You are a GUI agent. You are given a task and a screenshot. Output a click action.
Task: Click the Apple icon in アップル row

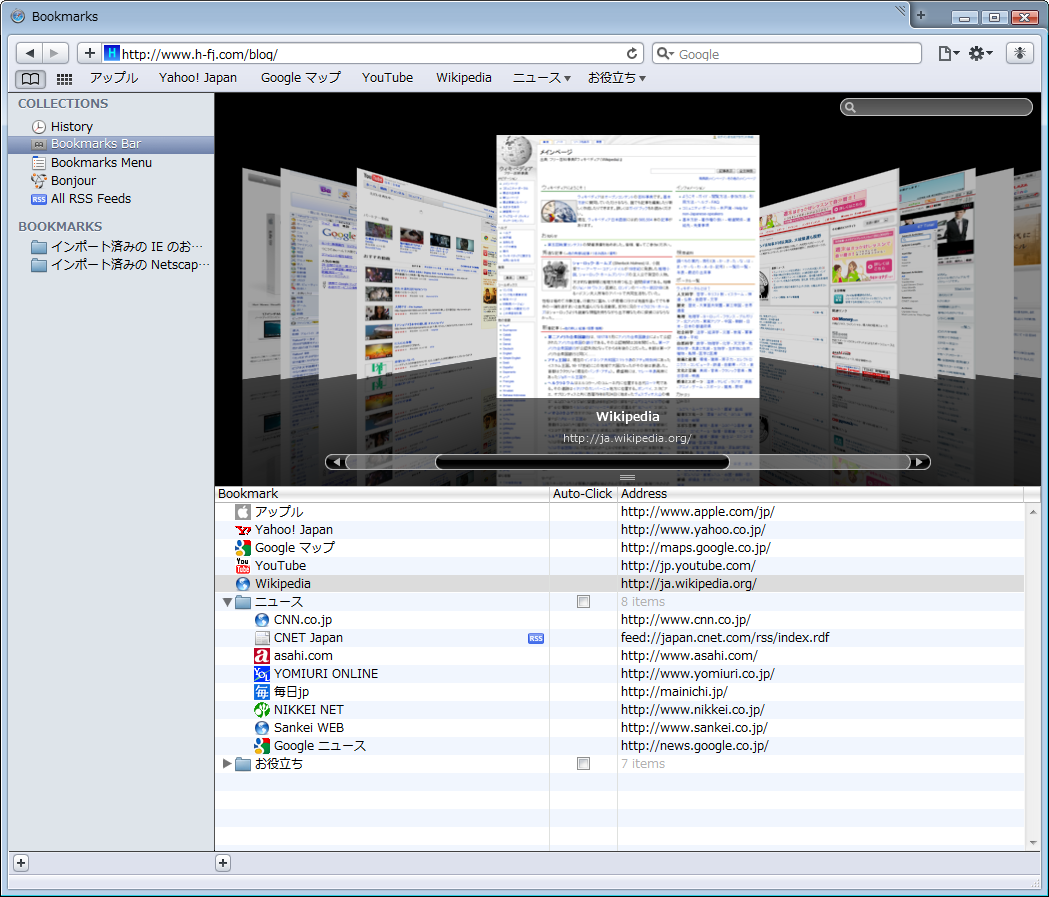point(243,512)
